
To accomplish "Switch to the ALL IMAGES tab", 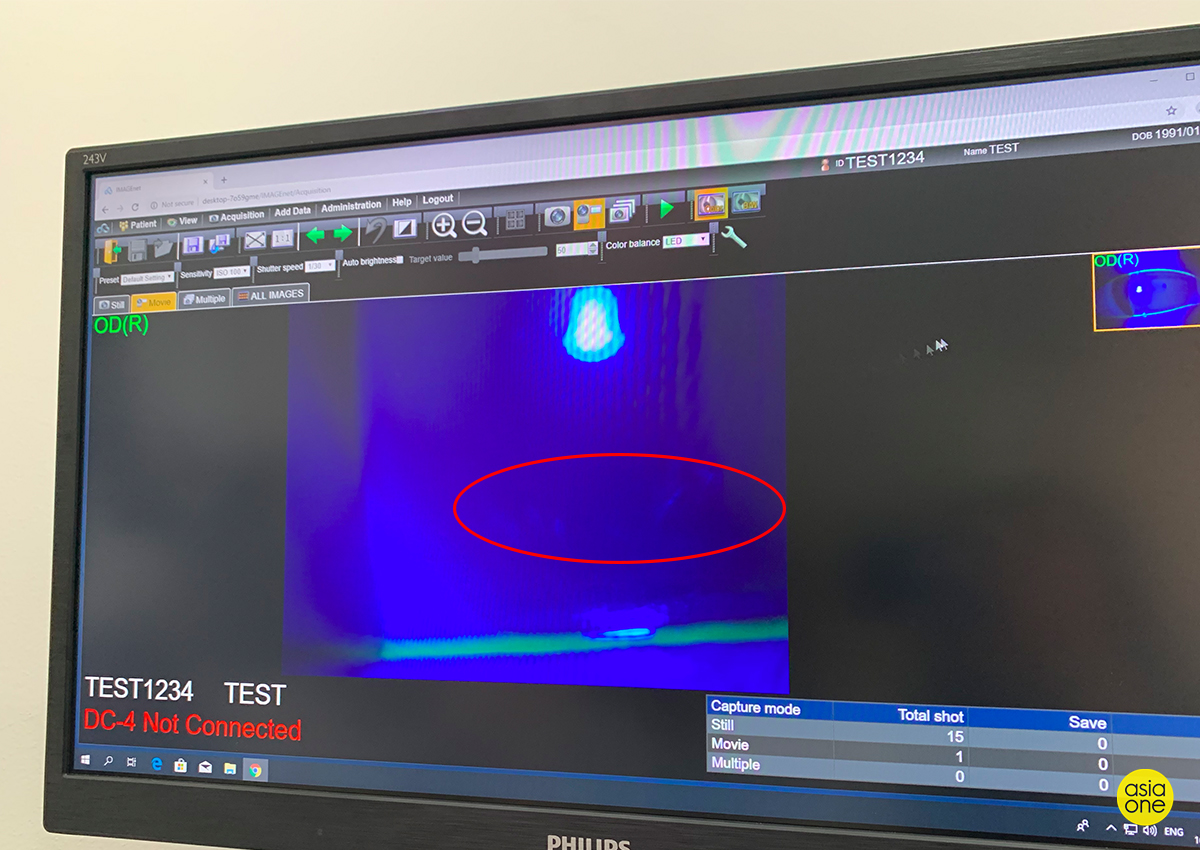I will [x=271, y=294].
